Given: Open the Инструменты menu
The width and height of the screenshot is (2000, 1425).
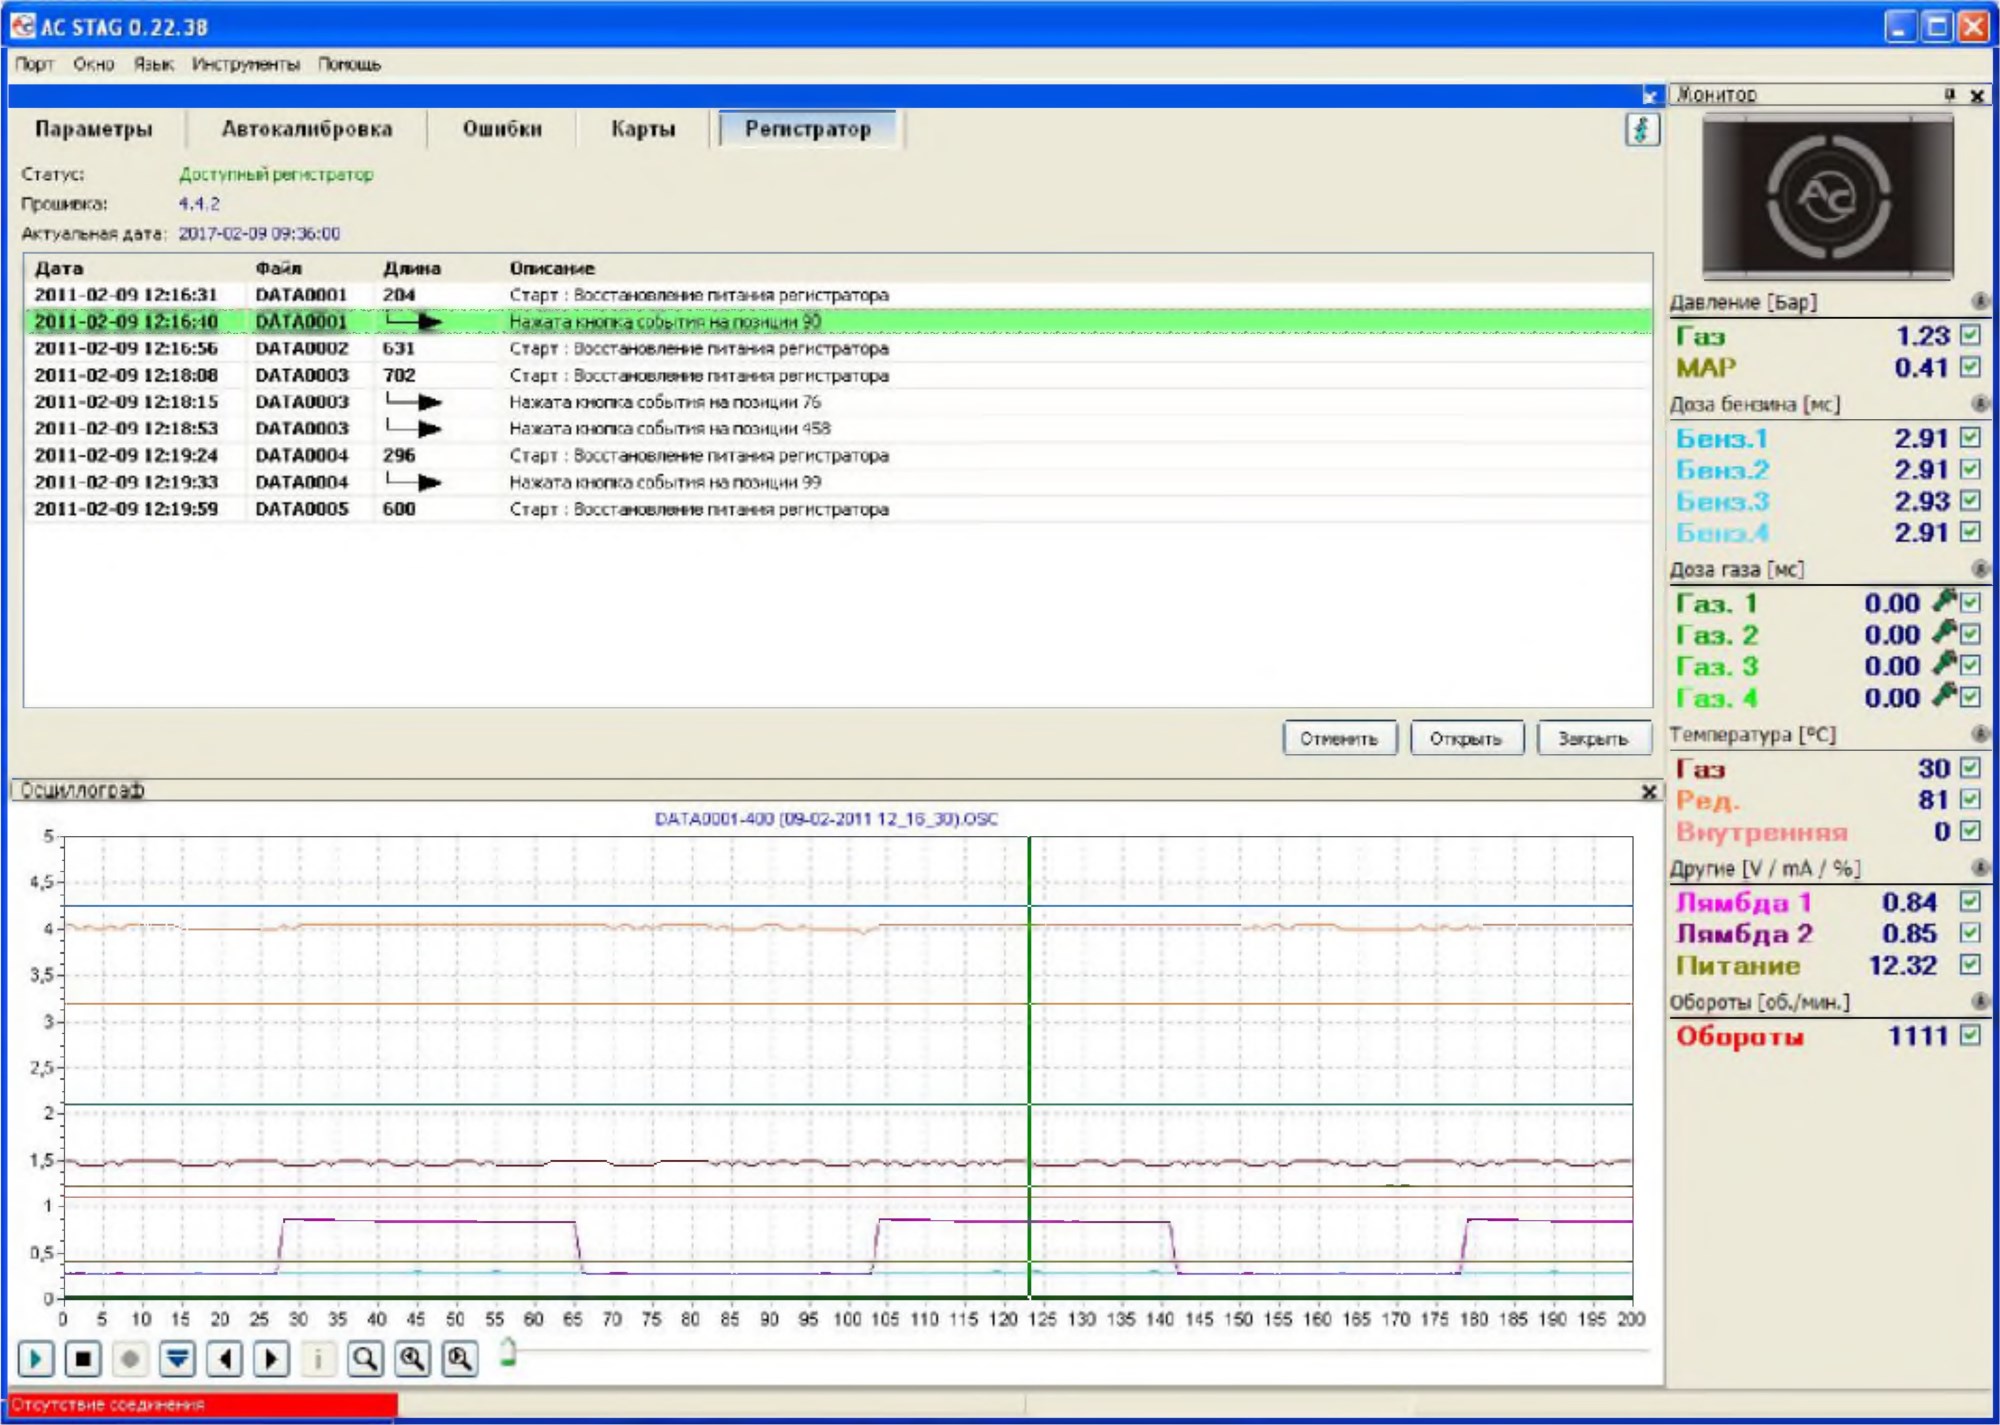Looking at the screenshot, I should [x=246, y=64].
